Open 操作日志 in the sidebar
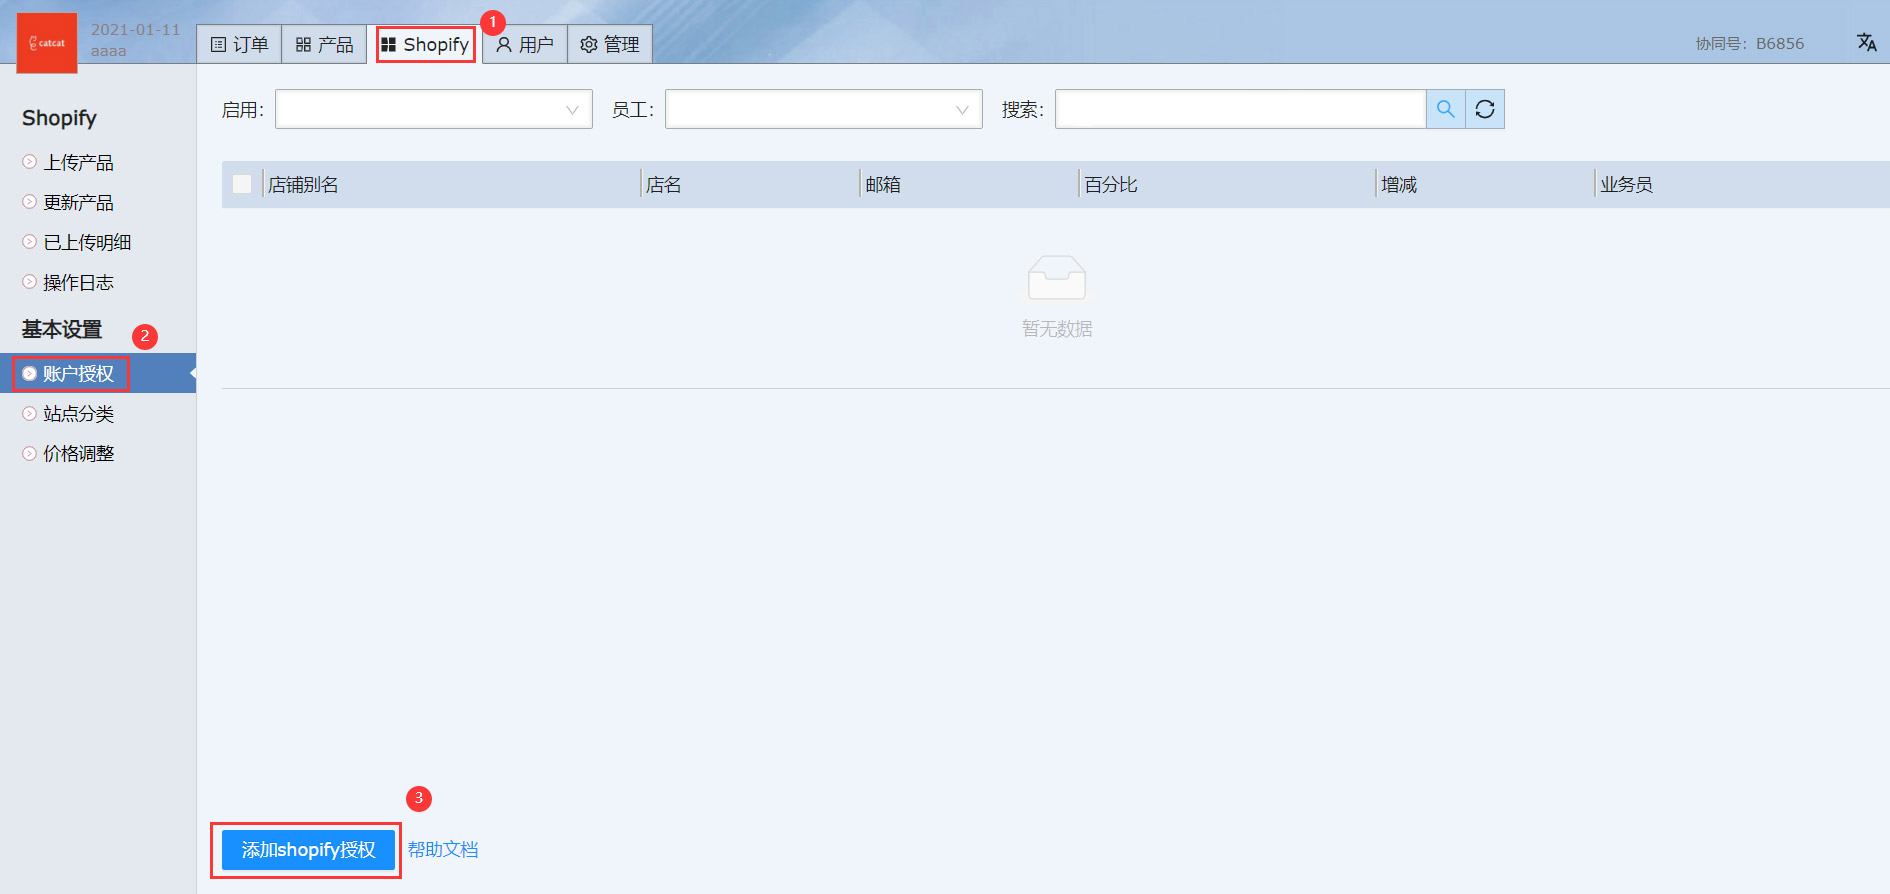 coord(78,282)
